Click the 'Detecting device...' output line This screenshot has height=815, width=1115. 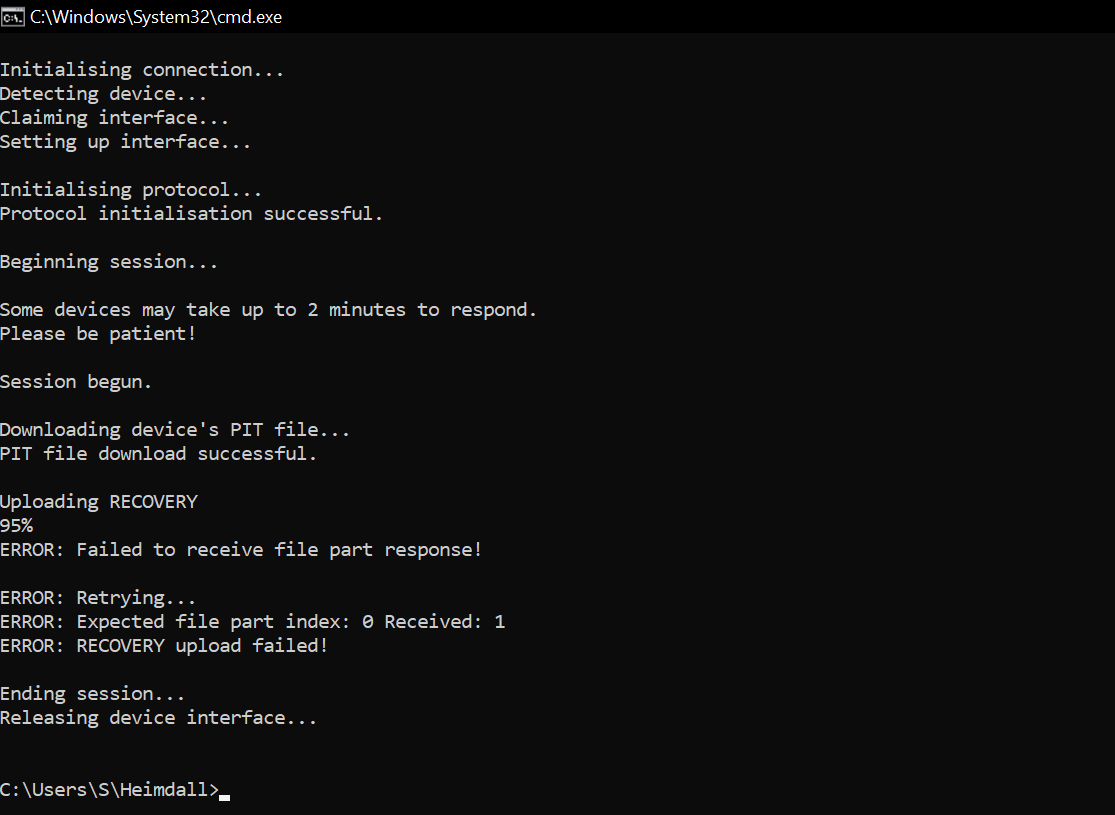pyautogui.click(x=103, y=94)
